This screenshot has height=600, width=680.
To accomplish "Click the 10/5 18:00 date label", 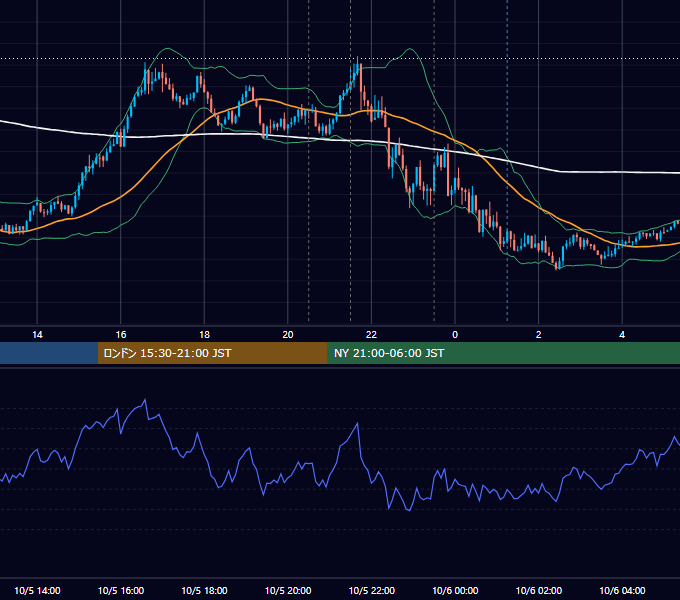I will click(x=204, y=590).
